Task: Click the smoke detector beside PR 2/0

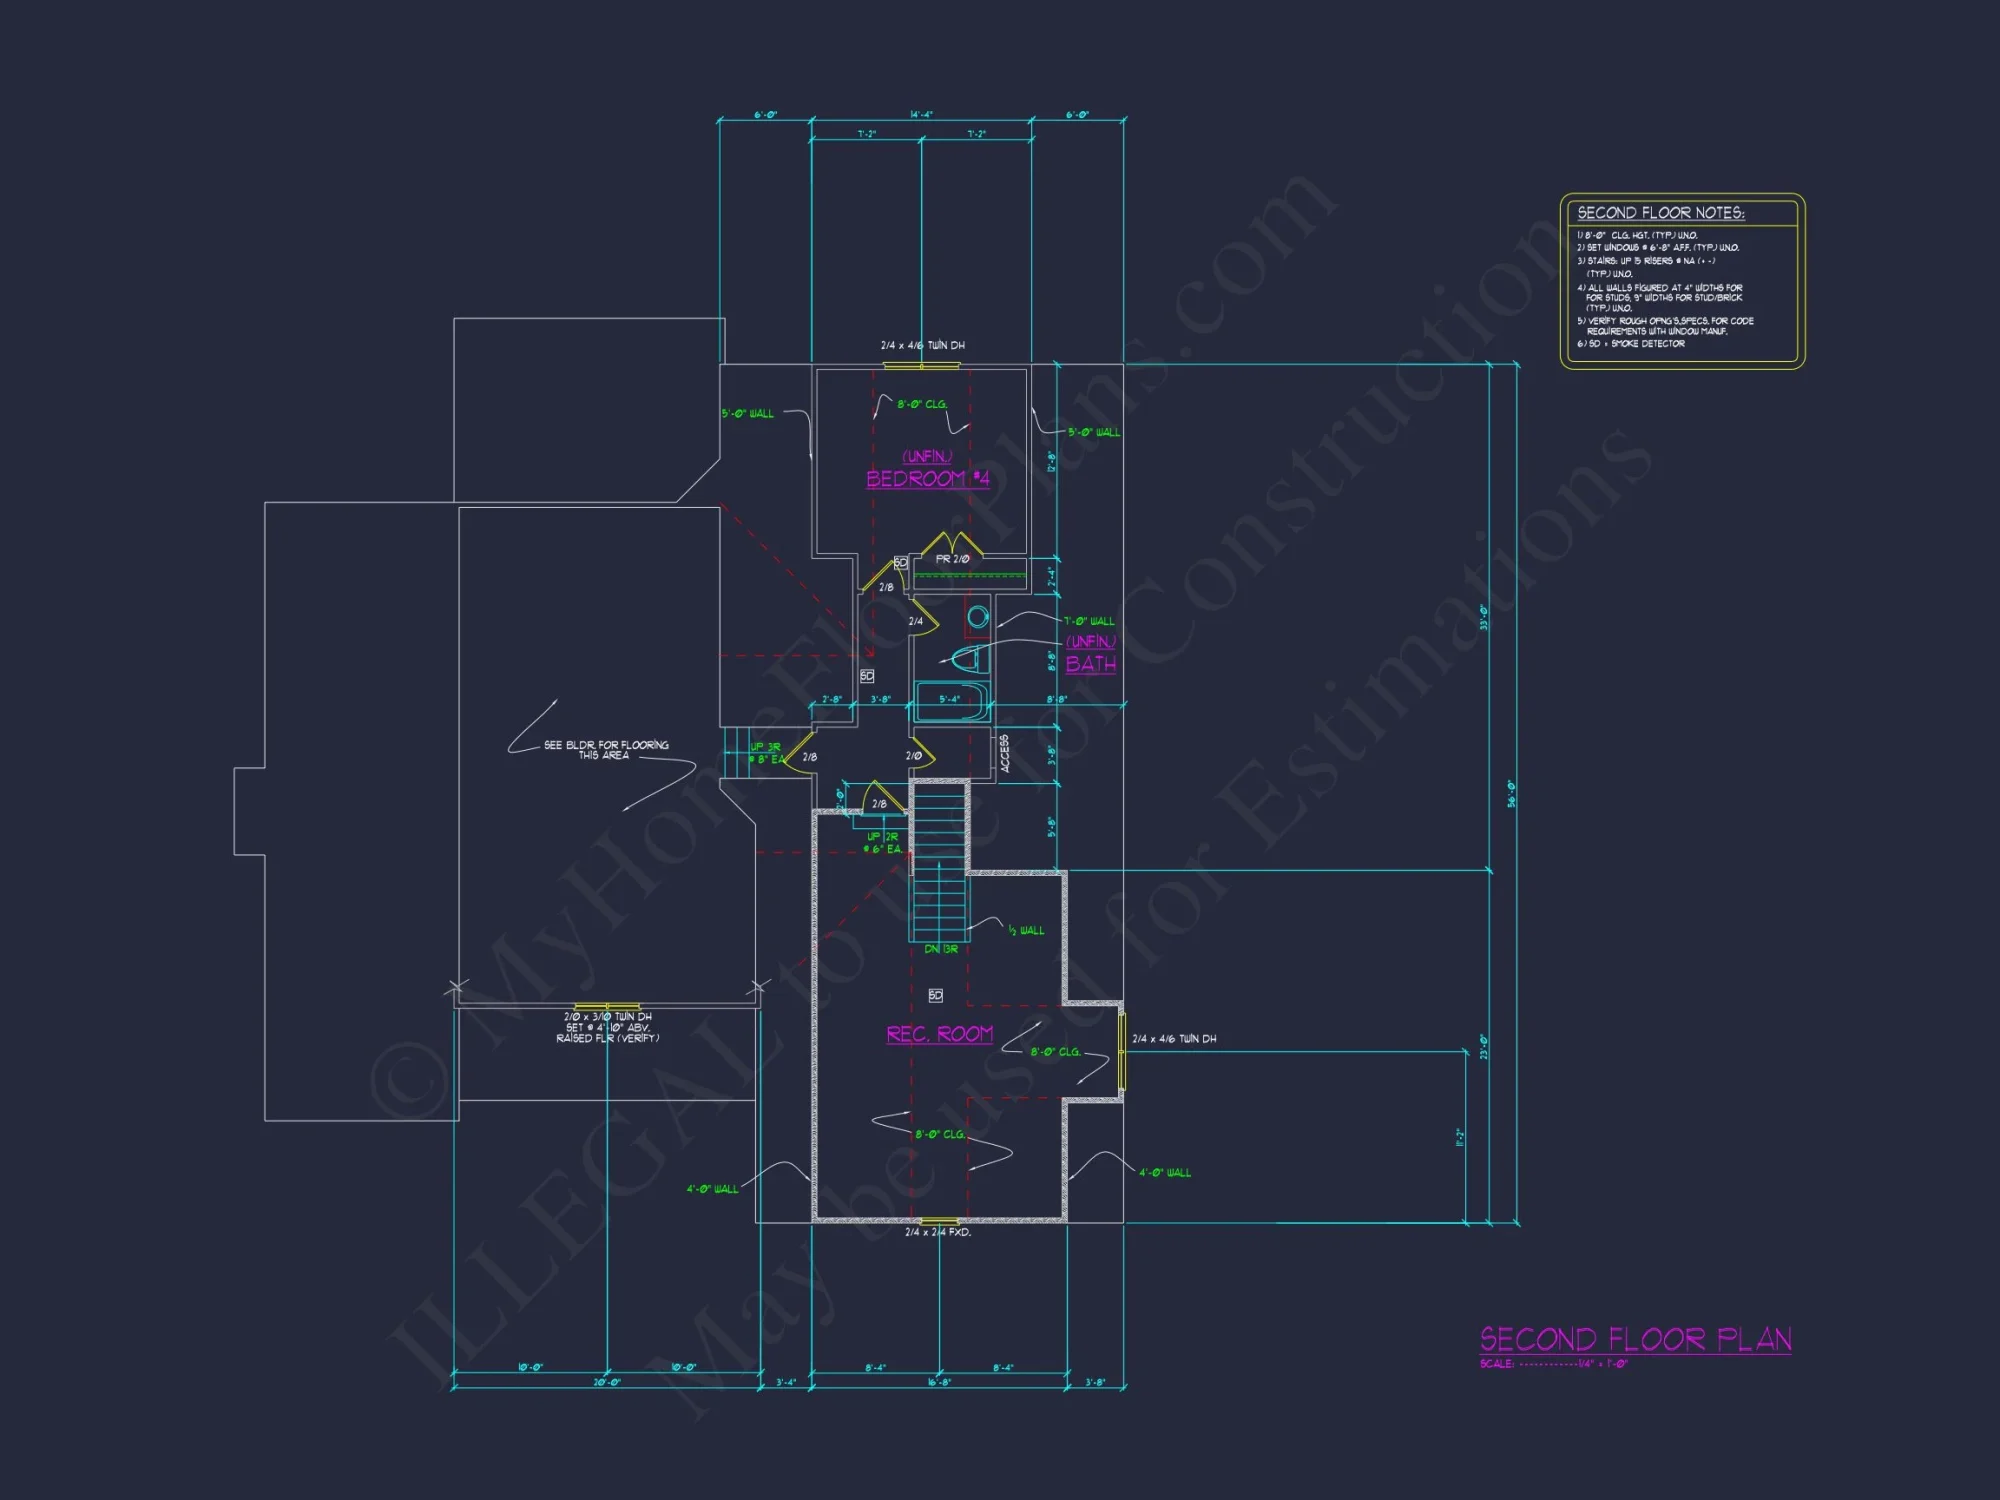Action: click(900, 563)
